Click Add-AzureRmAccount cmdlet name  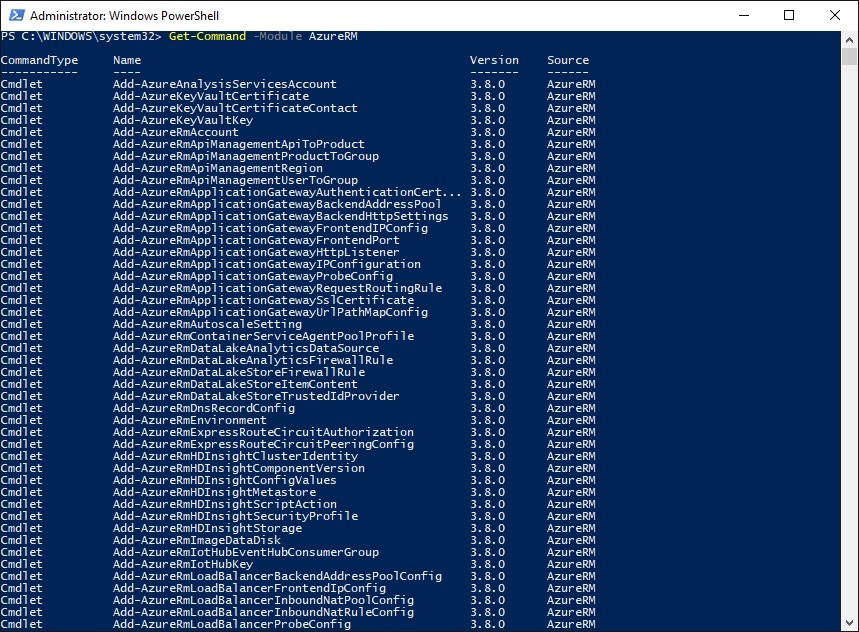point(176,133)
